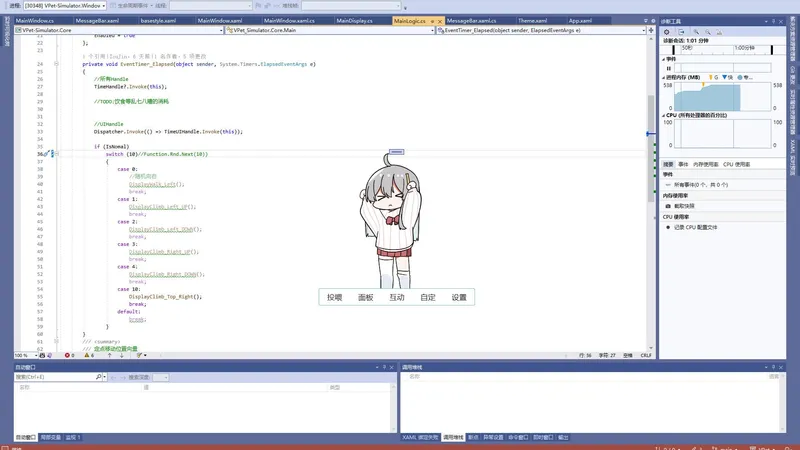Click pet menu button 投喂

[x=335, y=297]
